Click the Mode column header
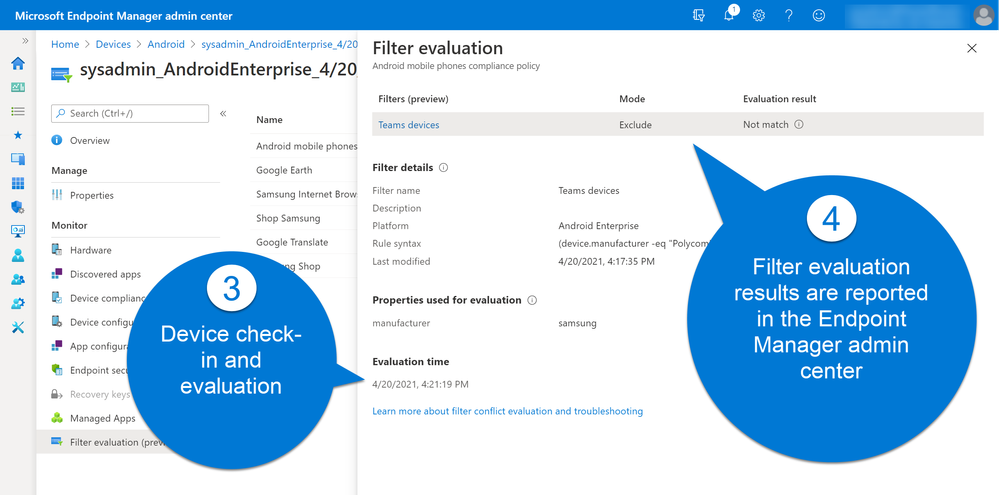This screenshot has height=495, width=999. pos(632,99)
